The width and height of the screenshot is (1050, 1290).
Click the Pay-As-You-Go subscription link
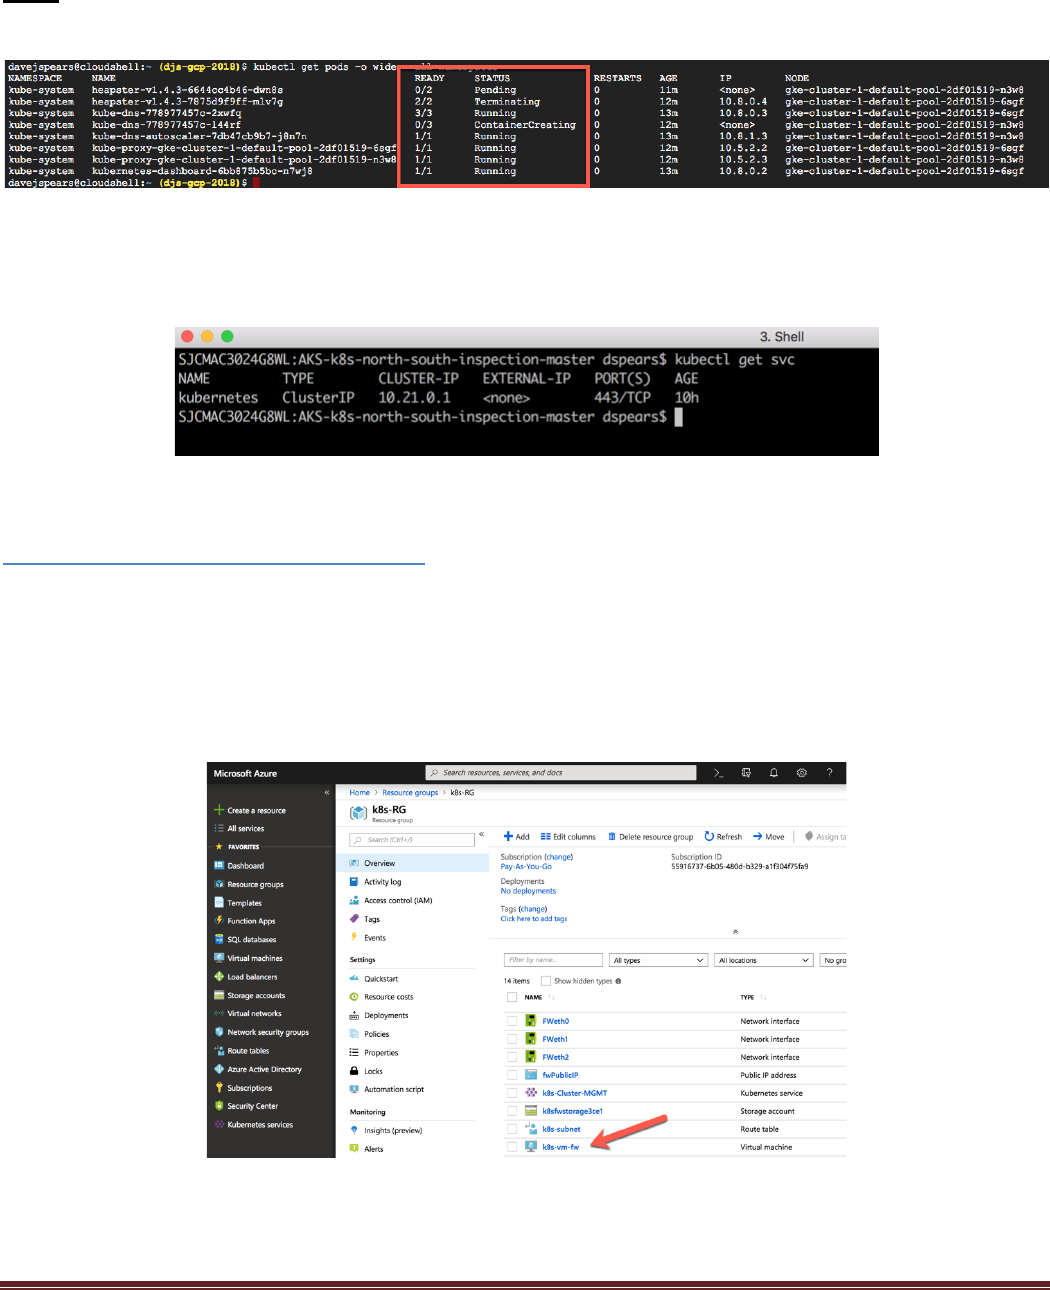[x=526, y=867]
